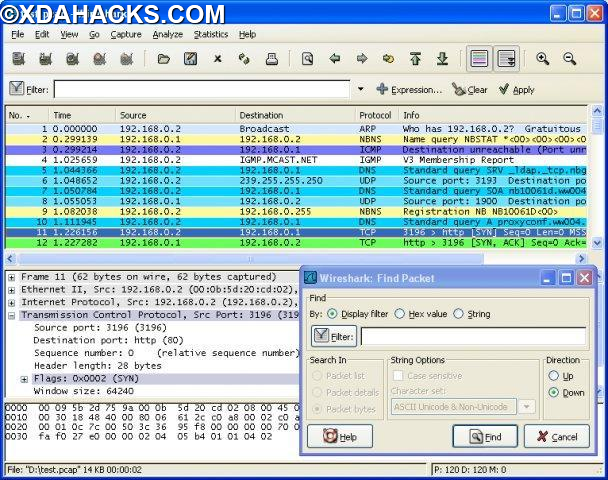This screenshot has height=480, width=608.
Task: Collapse Transmission Control Protocol node
Action: (x=12, y=316)
